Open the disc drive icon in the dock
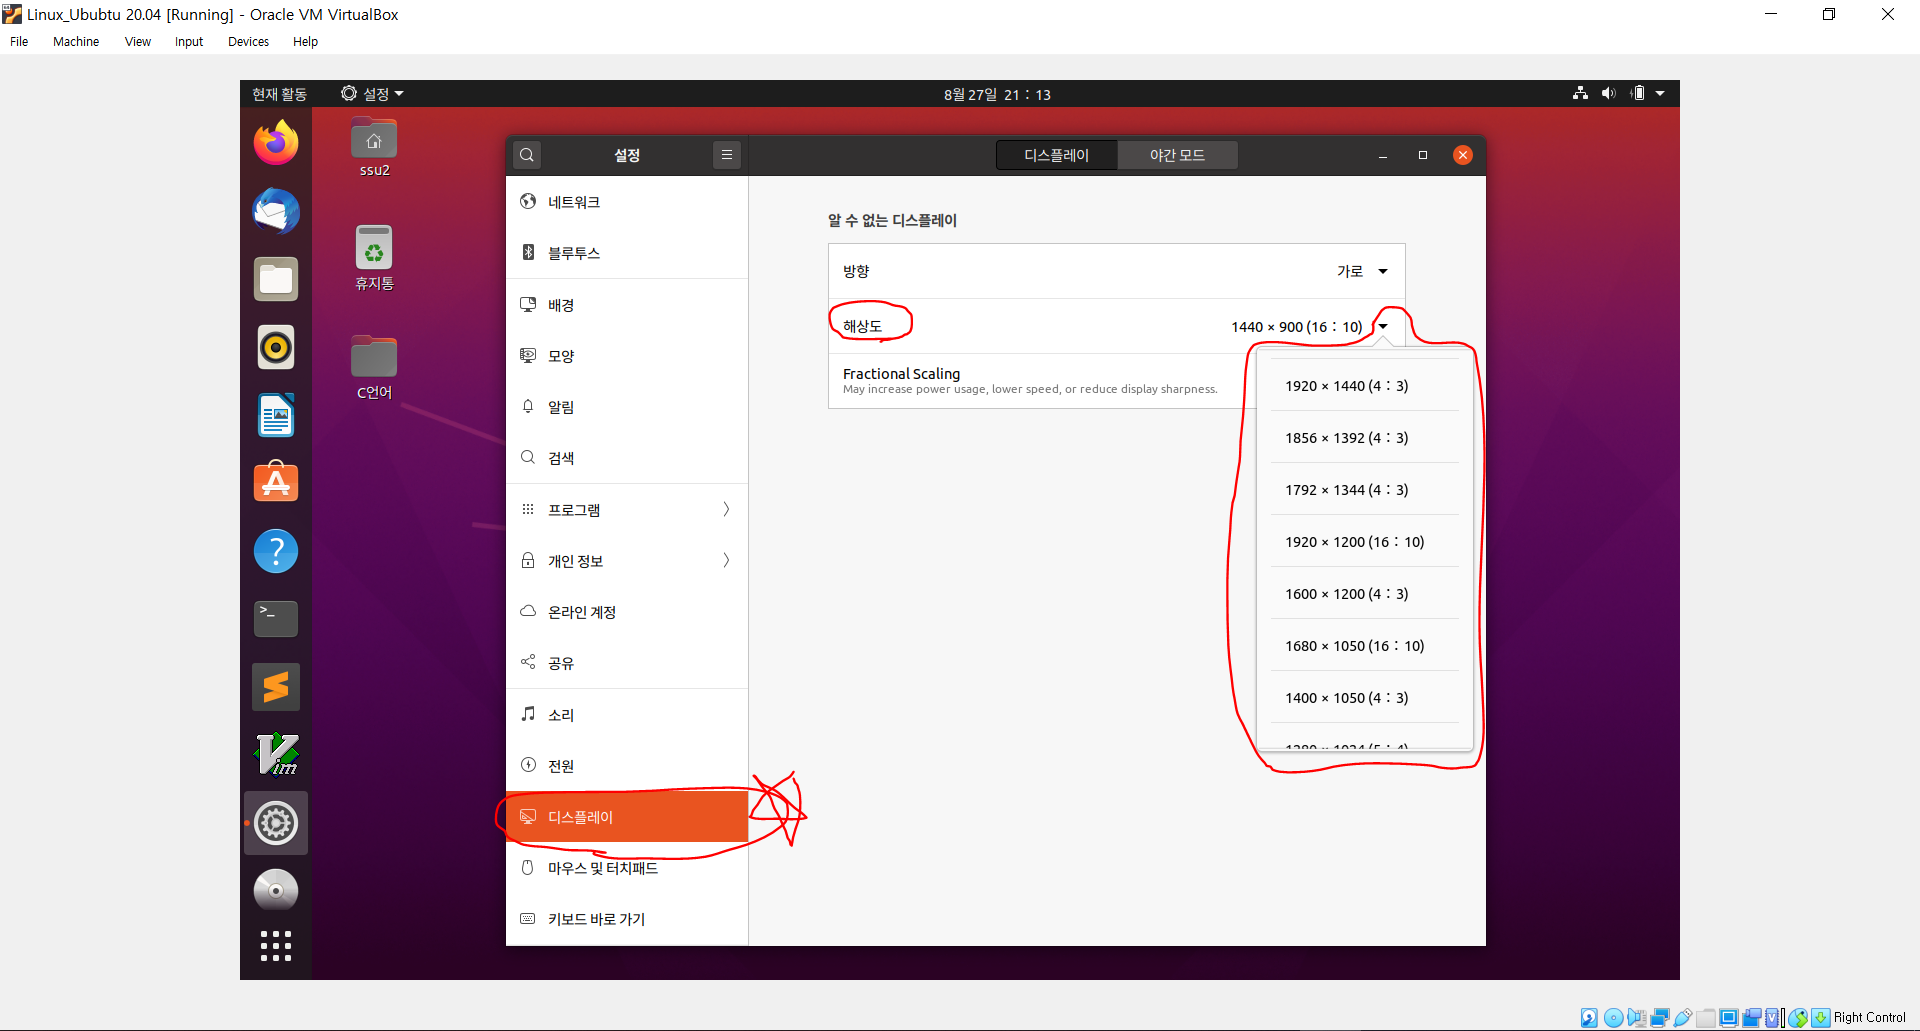Viewport: 1920px width, 1031px height. (x=276, y=890)
